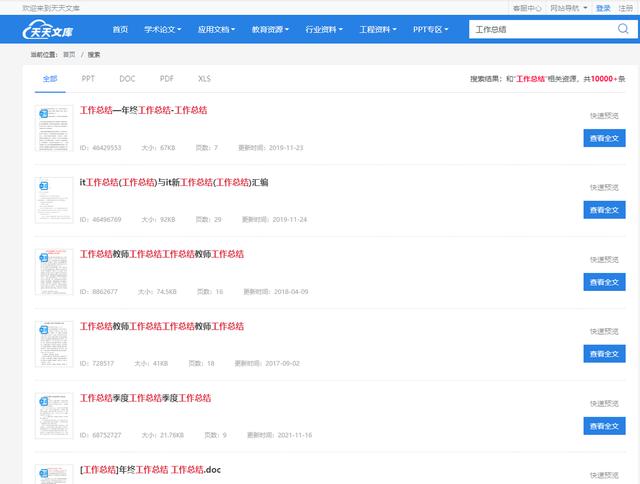
Task: Click 查看全文 for 季度工作总结 result
Action: coord(604,426)
